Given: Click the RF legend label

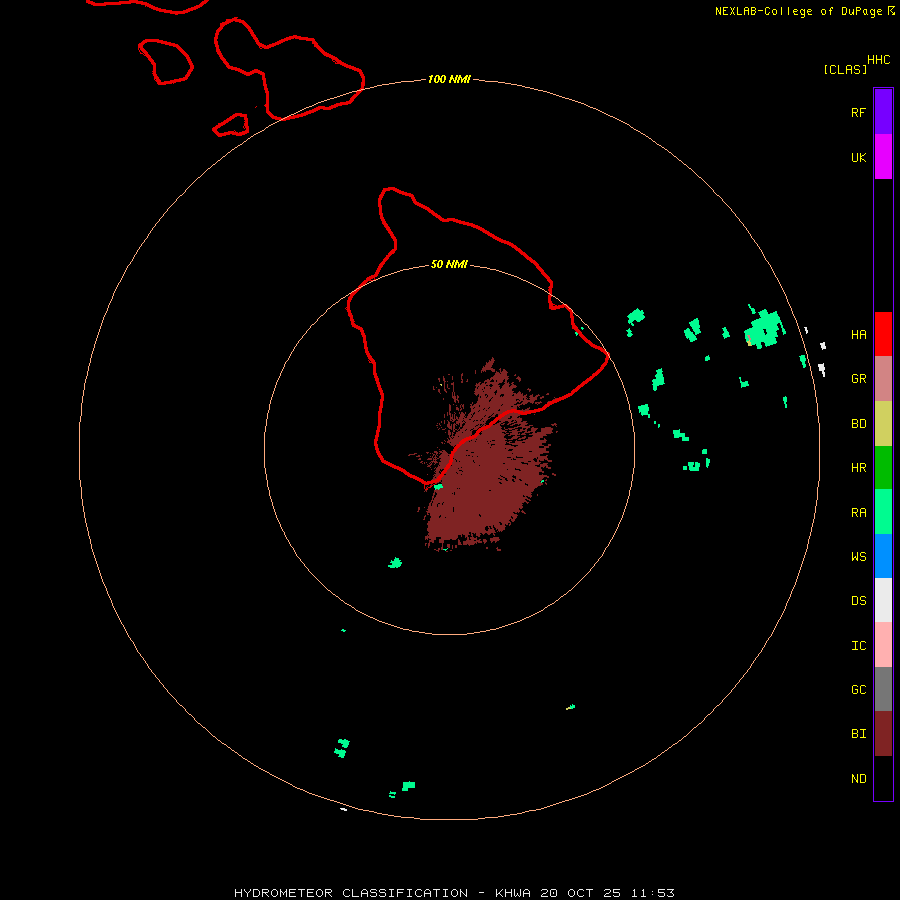Looking at the screenshot, I should [858, 112].
